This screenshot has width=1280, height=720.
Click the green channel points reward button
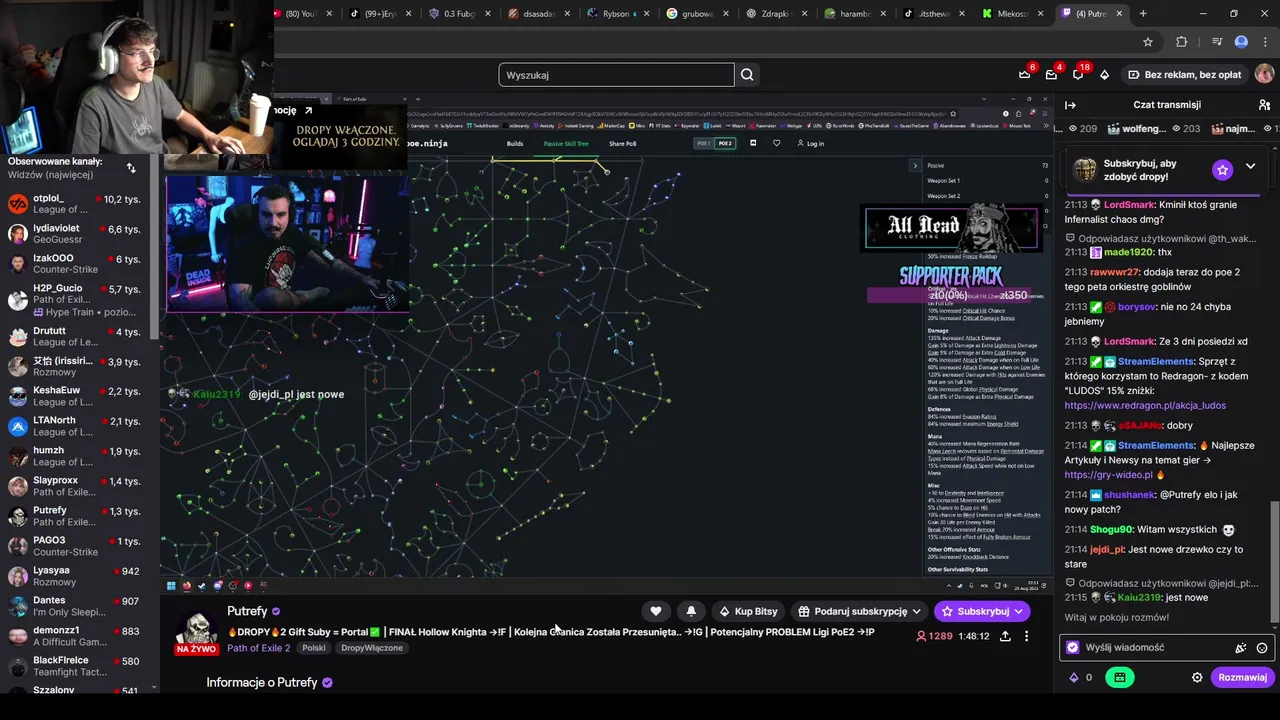(x=1120, y=677)
